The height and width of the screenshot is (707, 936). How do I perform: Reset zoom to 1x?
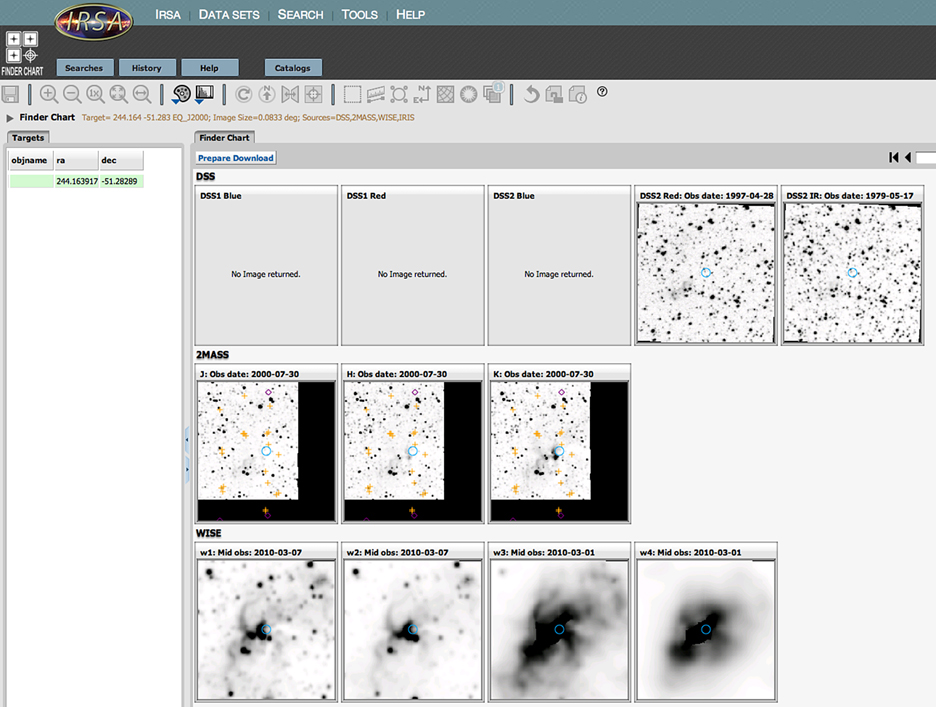pos(95,95)
